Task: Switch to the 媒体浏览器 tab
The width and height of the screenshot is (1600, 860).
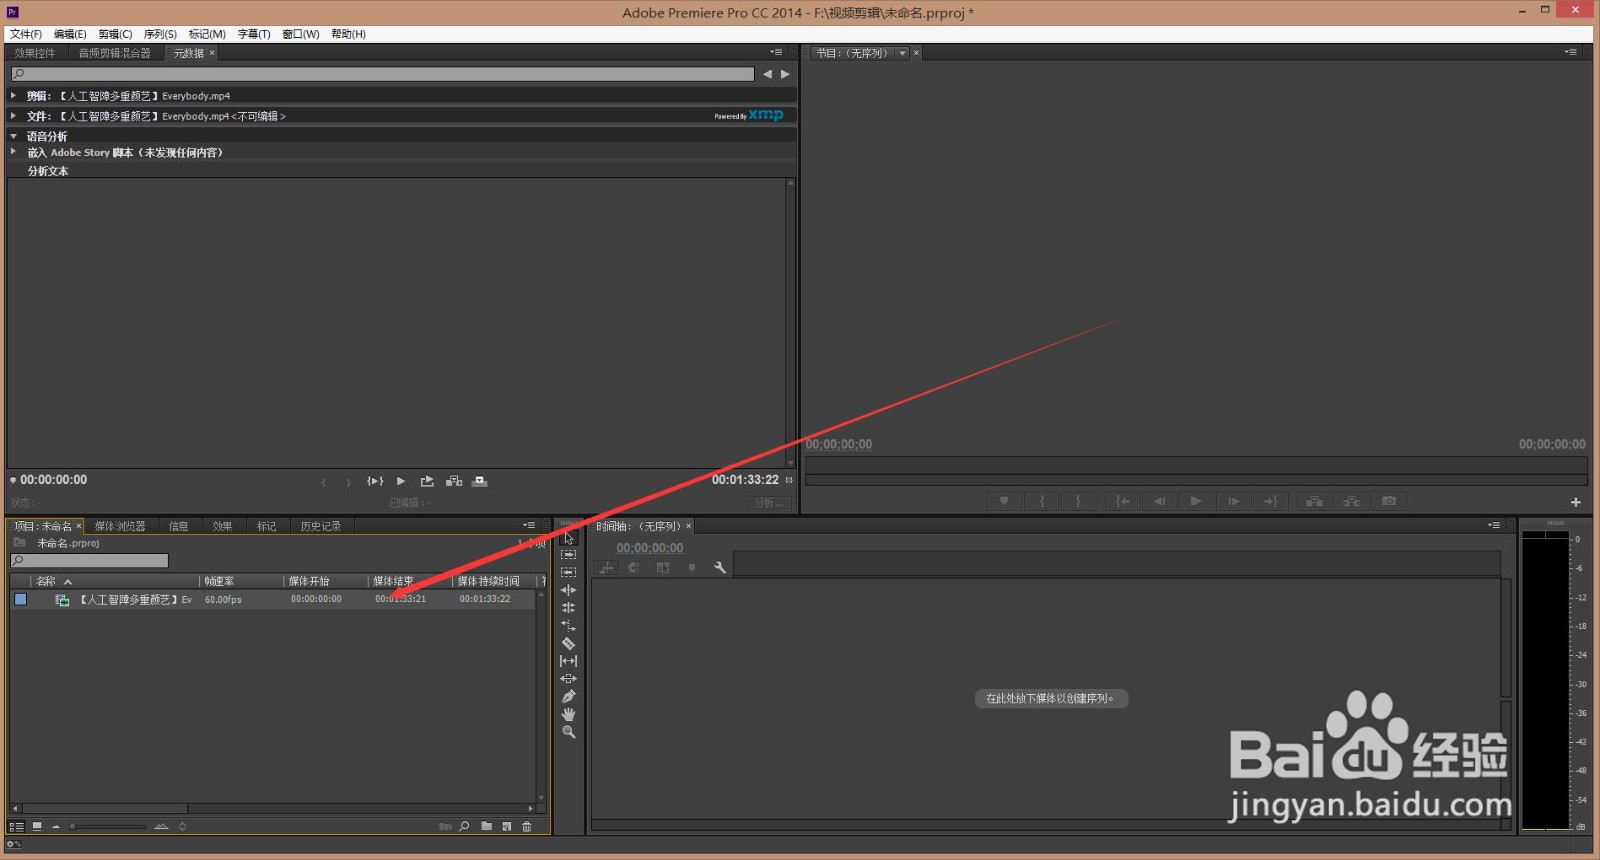Action: click(x=120, y=526)
